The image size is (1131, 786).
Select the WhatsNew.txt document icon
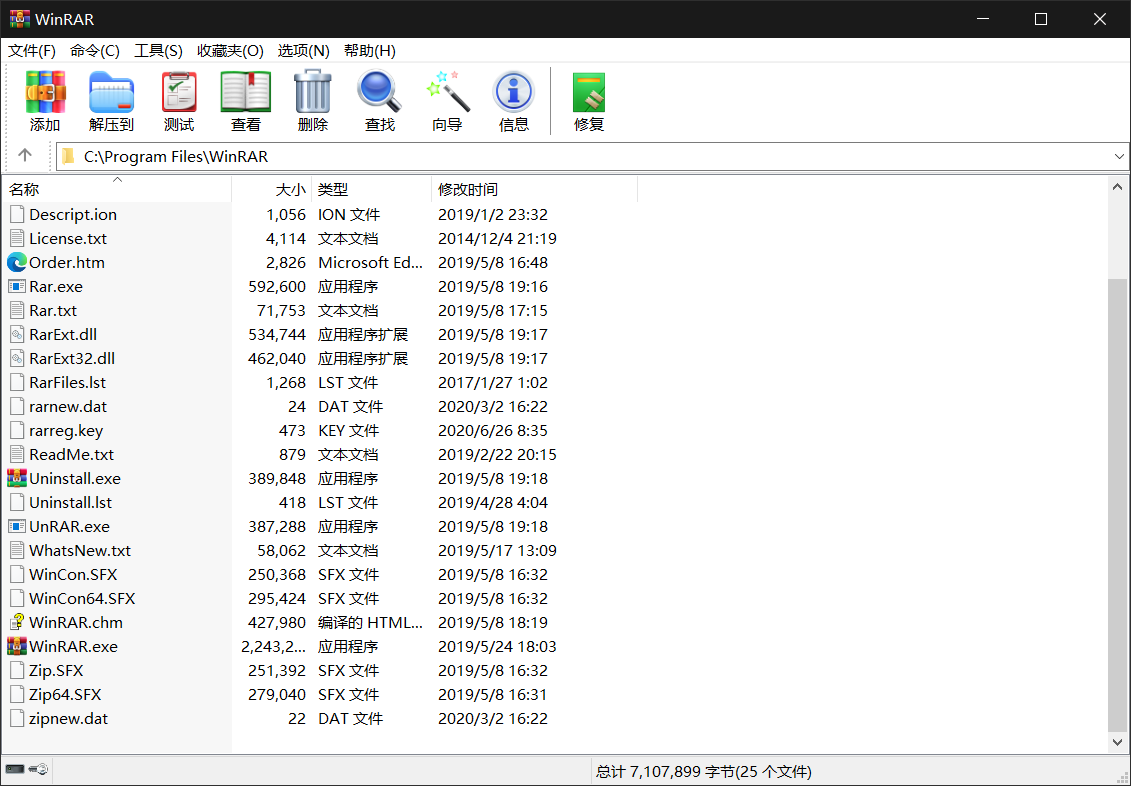[x=17, y=550]
